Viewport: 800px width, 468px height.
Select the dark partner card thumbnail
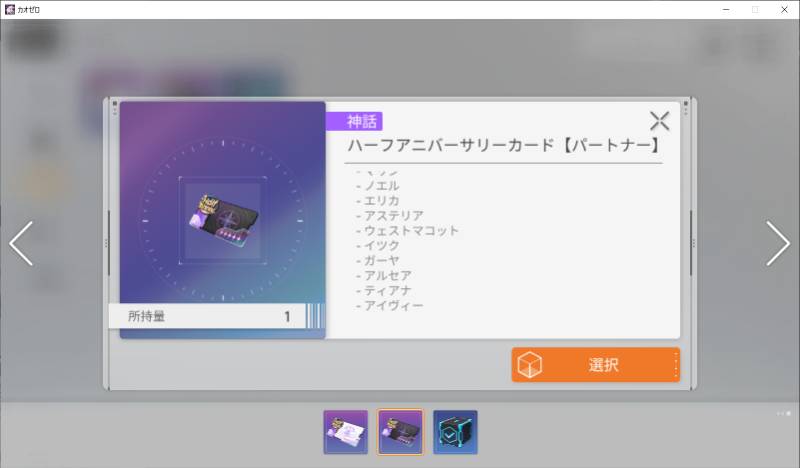pos(401,432)
